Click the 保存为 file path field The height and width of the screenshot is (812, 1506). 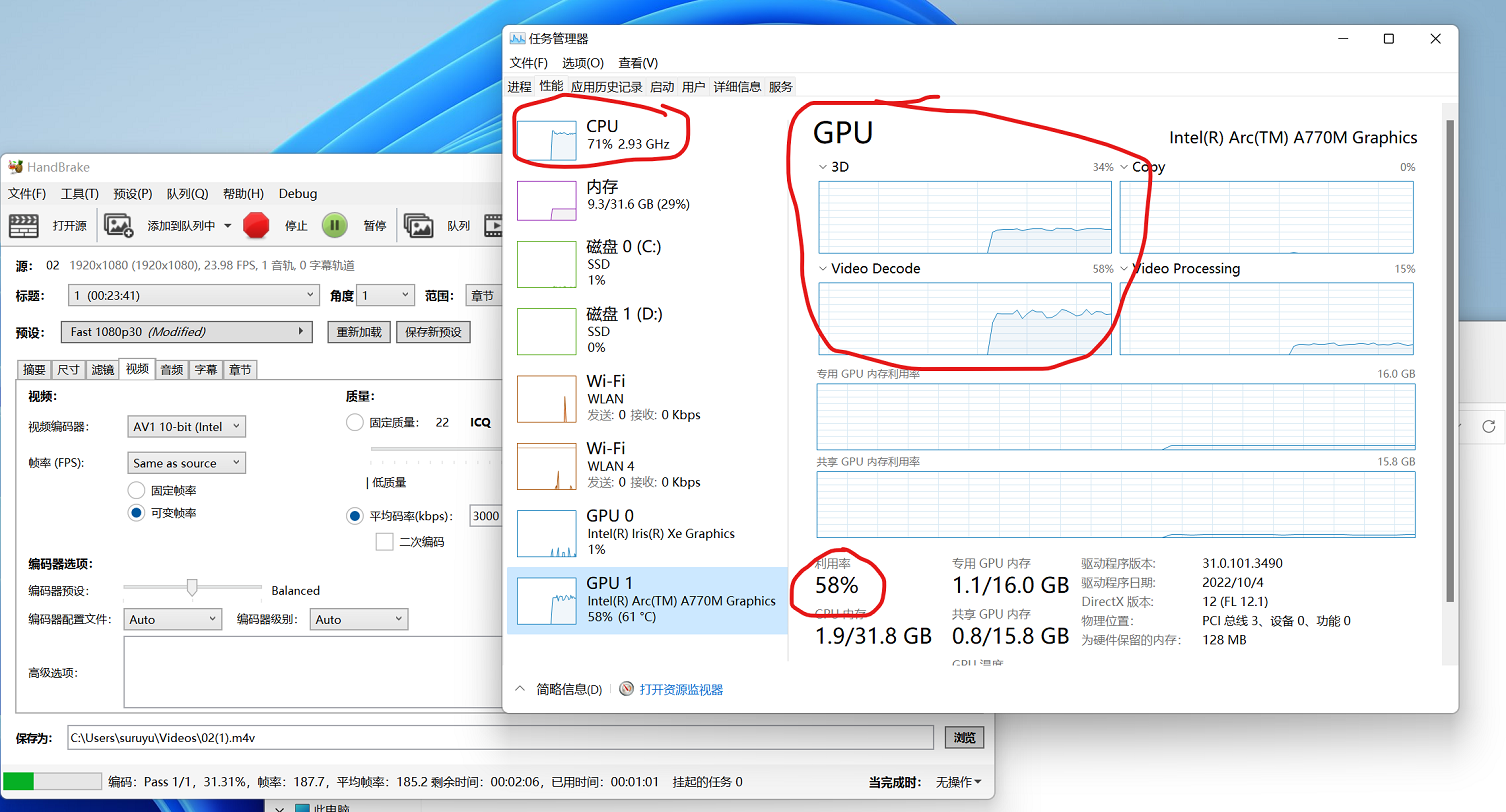pyautogui.click(x=500, y=738)
